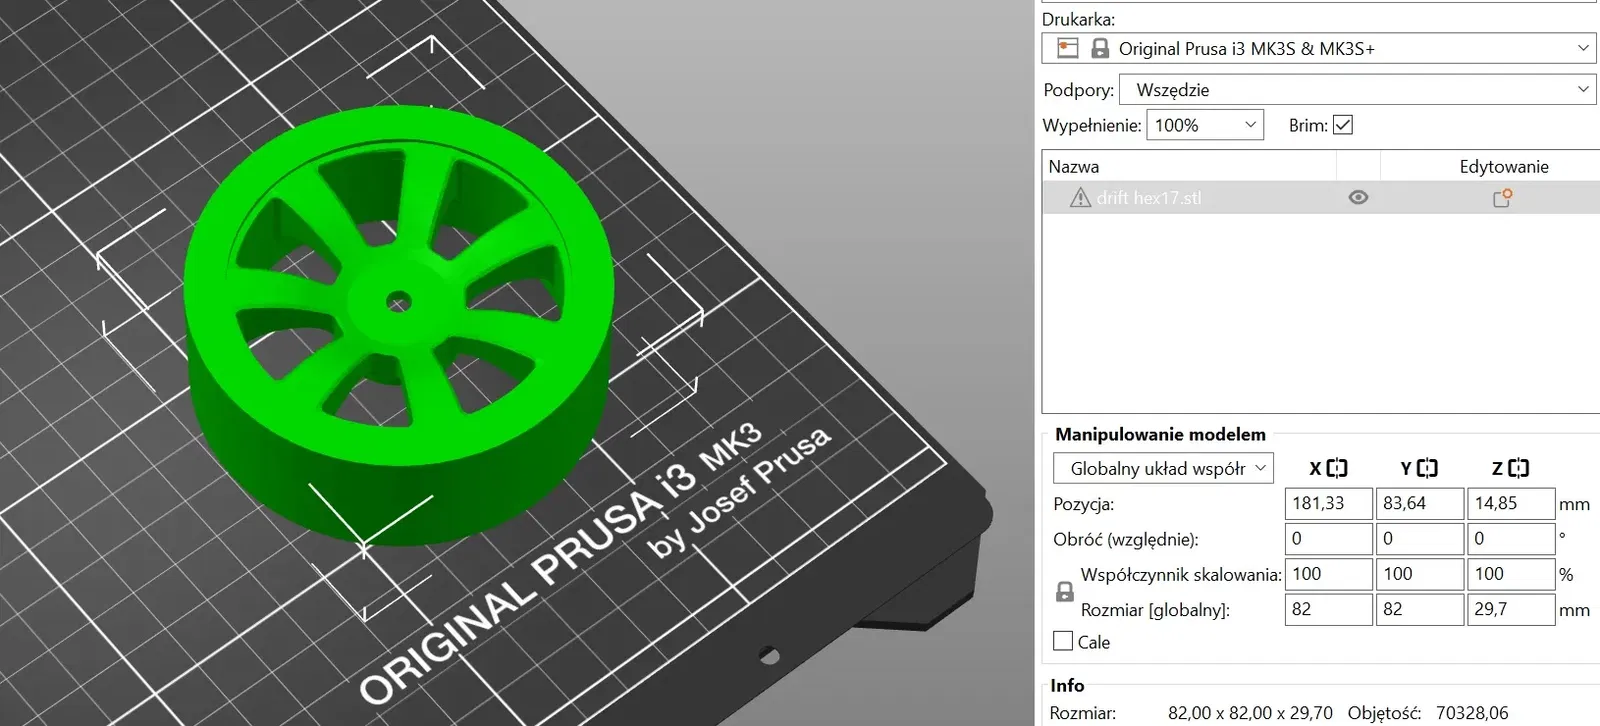
Task: Click the lock icon before Original Prusa i3 name
Action: tap(1100, 48)
